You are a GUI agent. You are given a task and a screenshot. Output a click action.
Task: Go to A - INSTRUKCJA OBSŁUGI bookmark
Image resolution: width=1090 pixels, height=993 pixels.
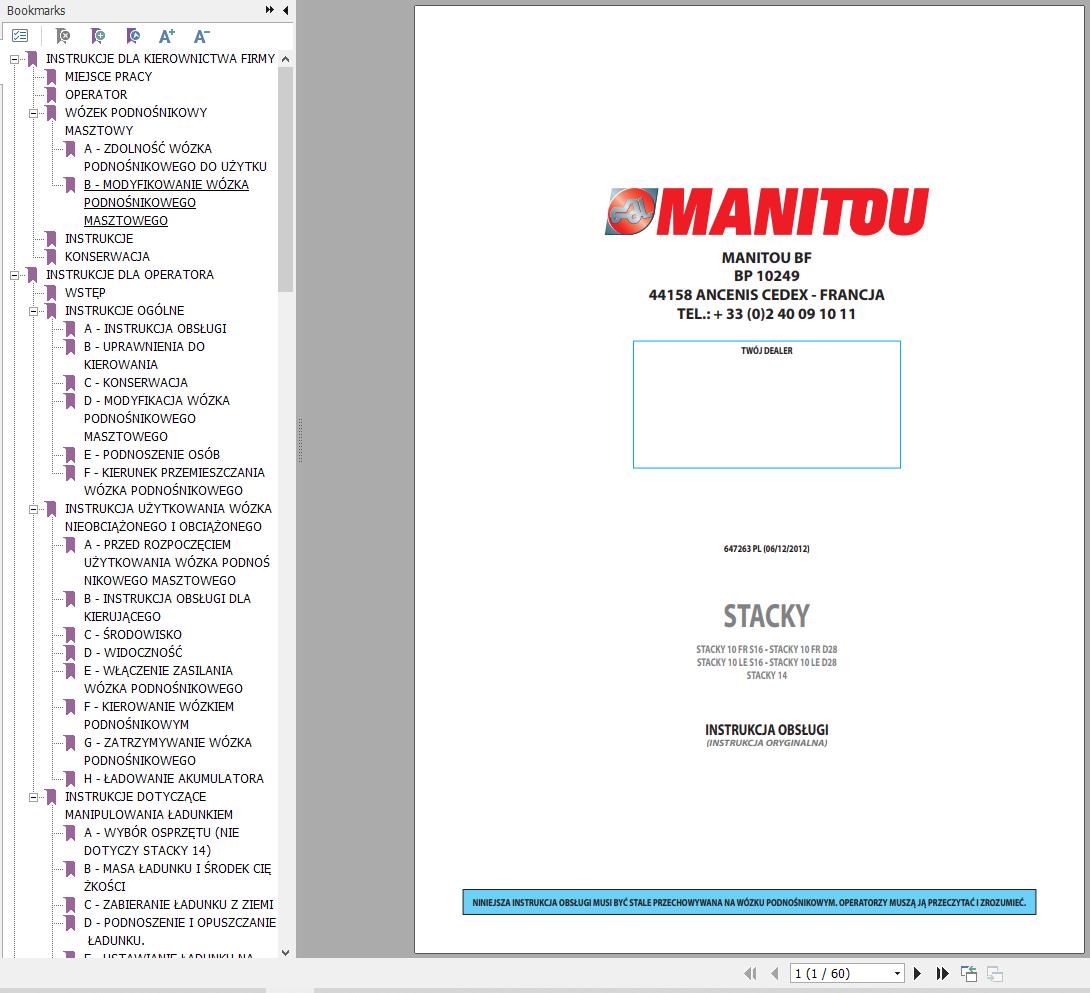[x=155, y=328]
